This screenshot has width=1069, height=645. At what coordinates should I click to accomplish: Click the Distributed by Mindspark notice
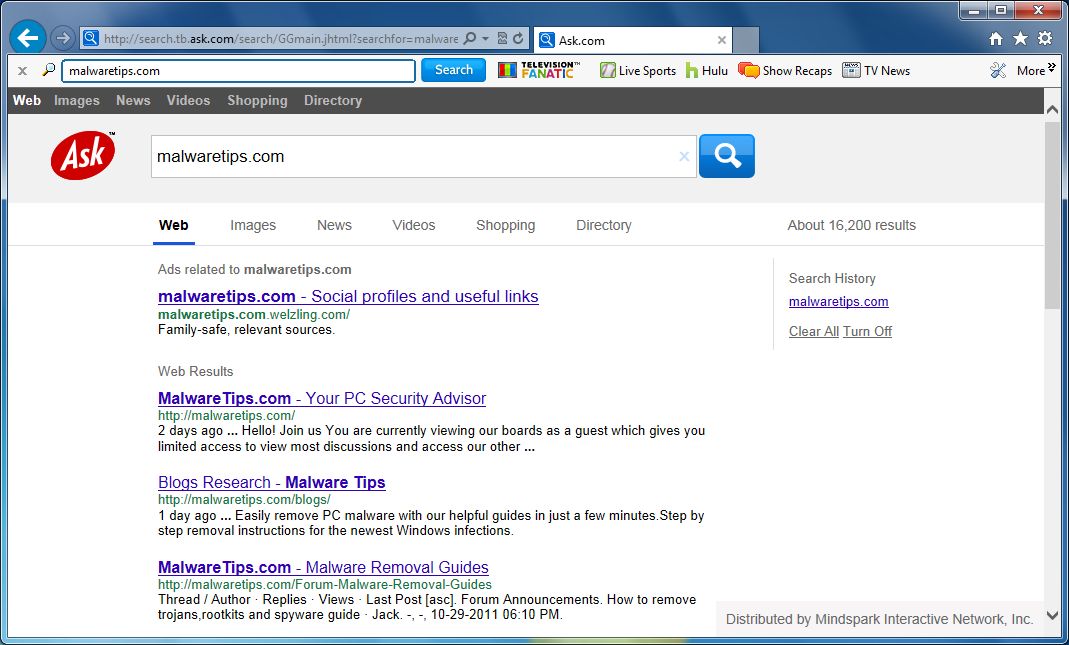click(879, 619)
